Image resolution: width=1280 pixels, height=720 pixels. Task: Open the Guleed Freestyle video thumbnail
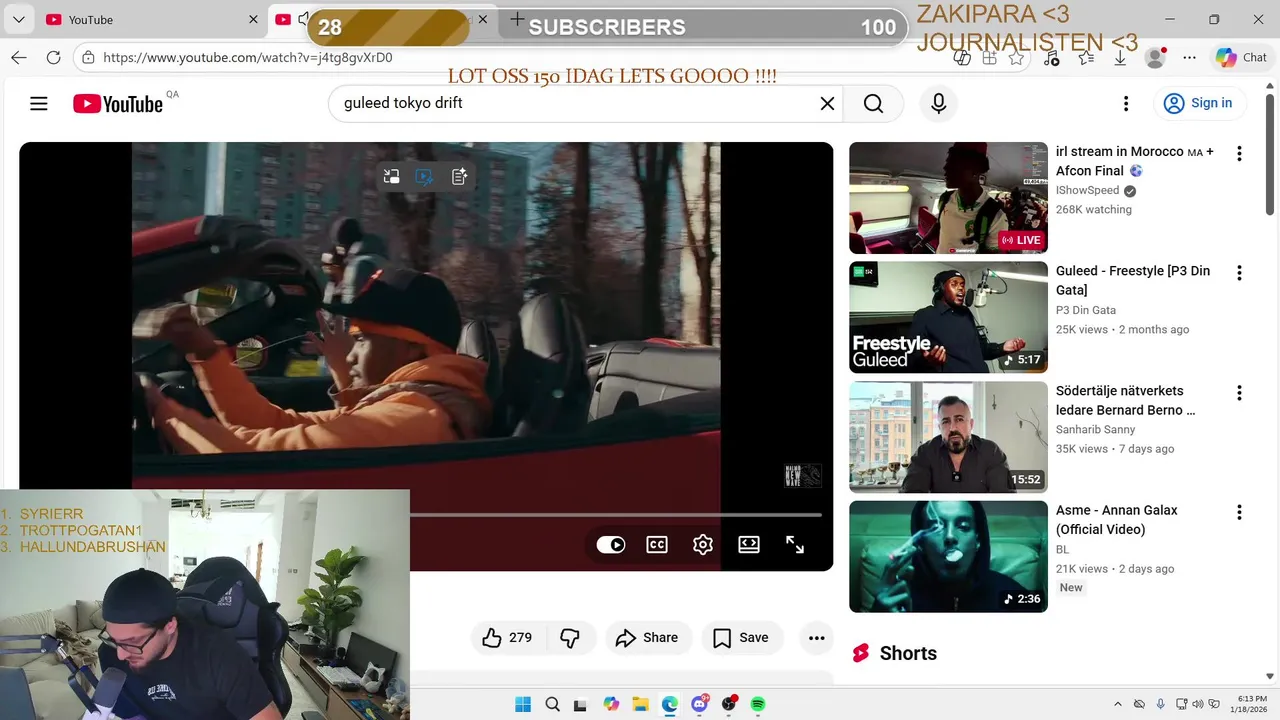pos(948,317)
